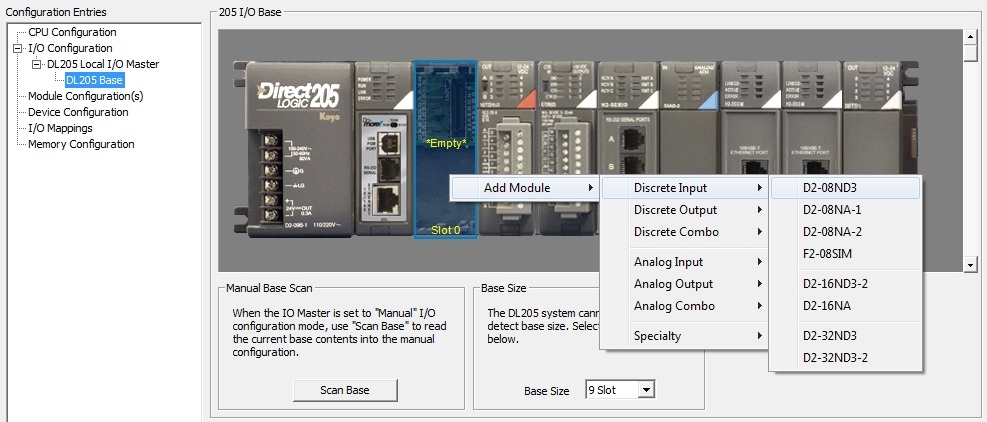Viewport: 987px width, 422px height.
Task: Collapse DL205 Local I/O Master node
Action: pyautogui.click(x=36, y=64)
